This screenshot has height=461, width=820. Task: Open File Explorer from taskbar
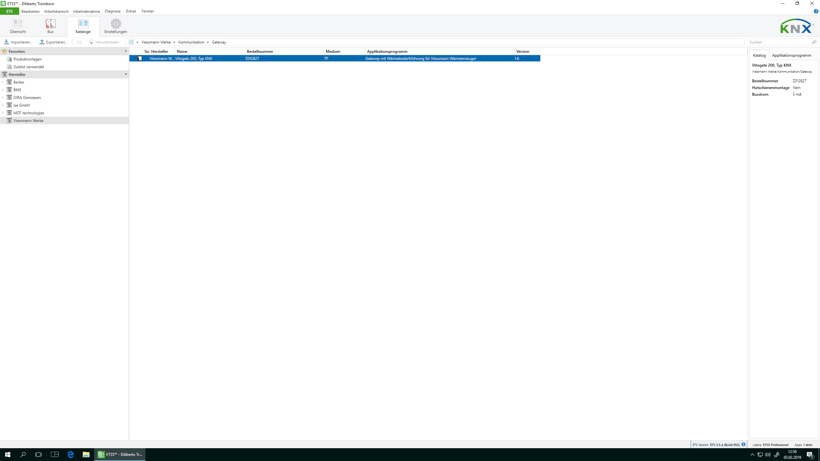[86, 454]
